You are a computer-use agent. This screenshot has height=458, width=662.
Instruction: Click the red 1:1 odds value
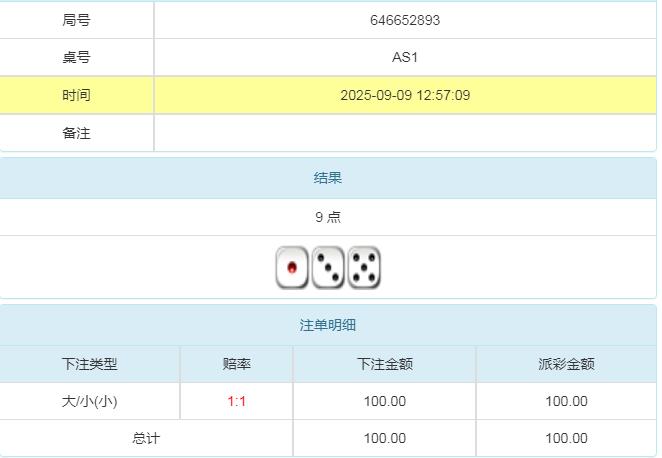pyautogui.click(x=236, y=401)
